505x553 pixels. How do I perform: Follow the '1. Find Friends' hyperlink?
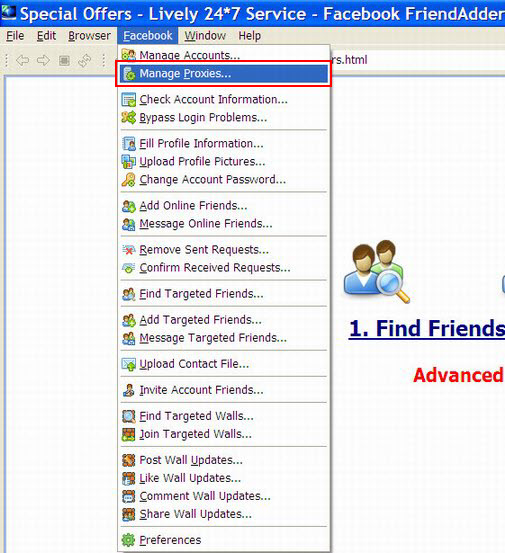click(x=427, y=329)
